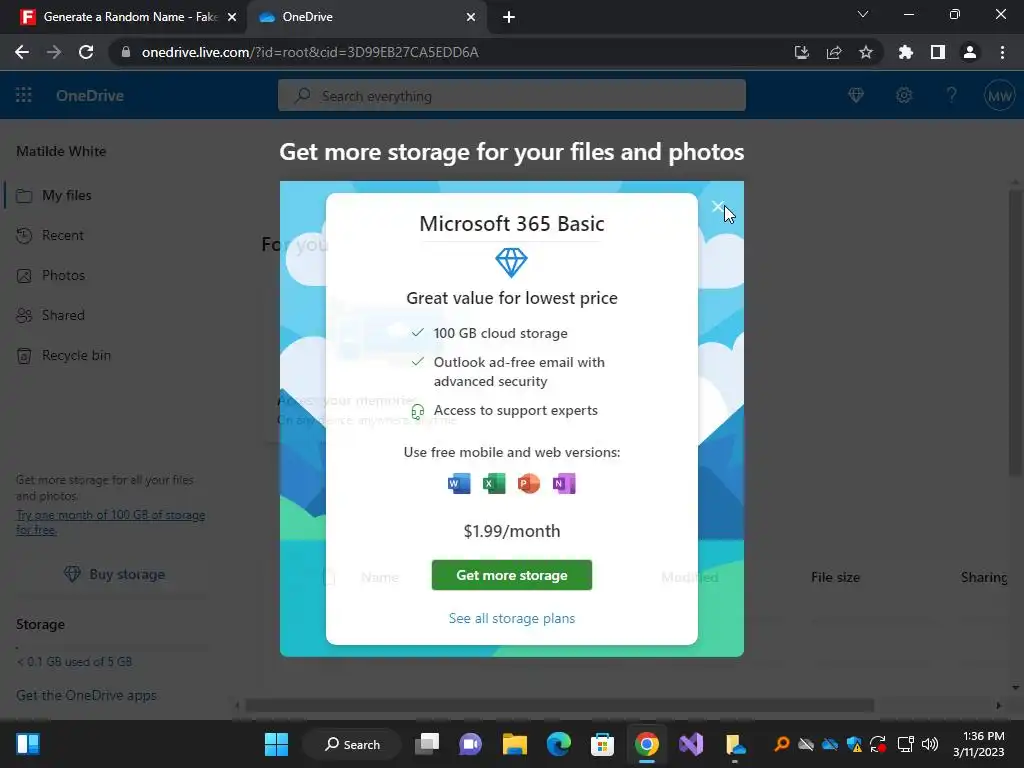This screenshot has width=1024, height=768.
Task: Open Microsoft Edge from taskbar
Action: click(558, 744)
